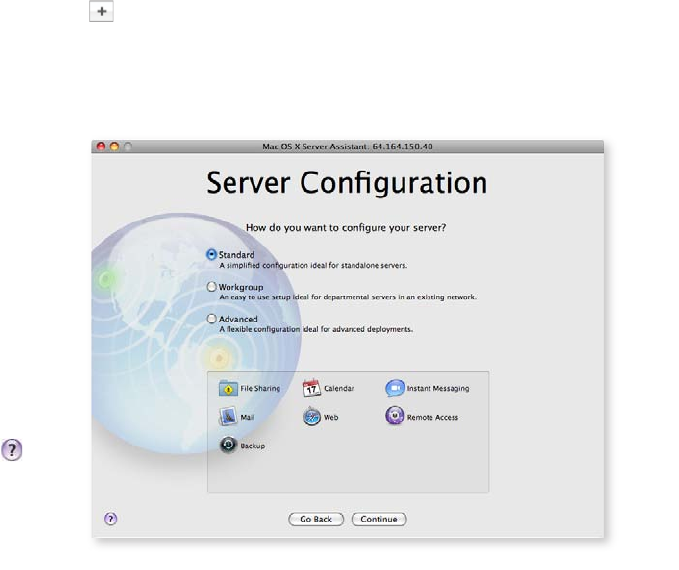Click the 'Backup' service label
Image resolution: width=679 pixels, height=570 pixels.
[x=252, y=446]
